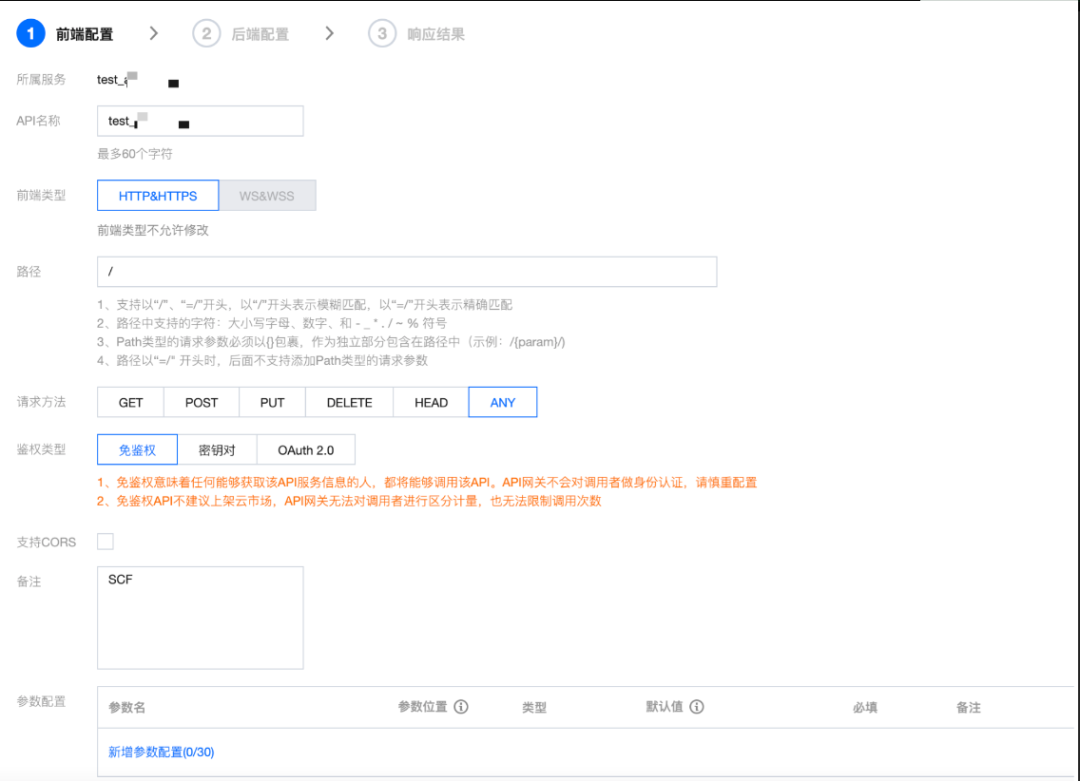Click the API名称 input field

pos(200,121)
